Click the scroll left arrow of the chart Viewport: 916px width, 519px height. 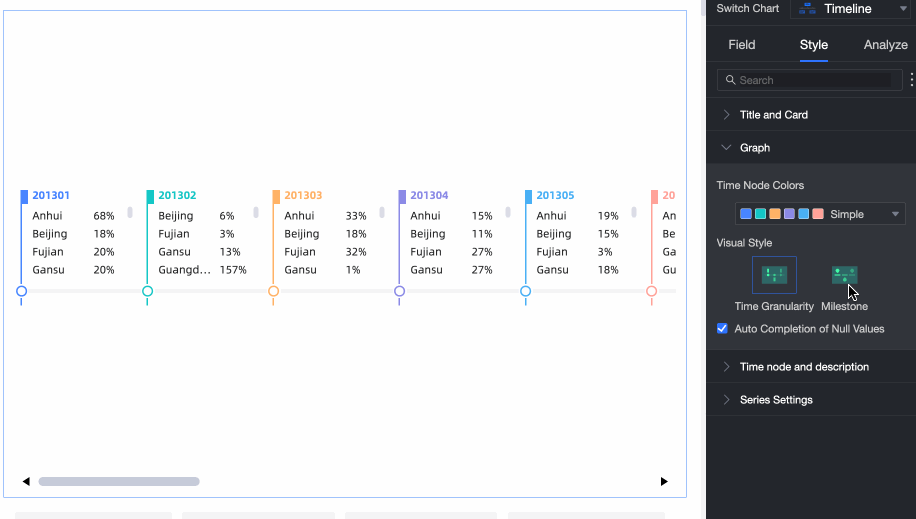point(26,481)
